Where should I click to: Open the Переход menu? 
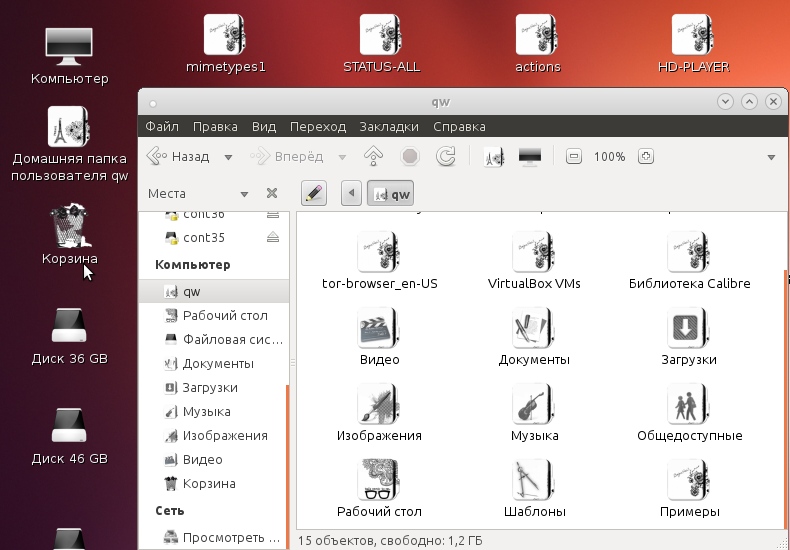[x=318, y=126]
